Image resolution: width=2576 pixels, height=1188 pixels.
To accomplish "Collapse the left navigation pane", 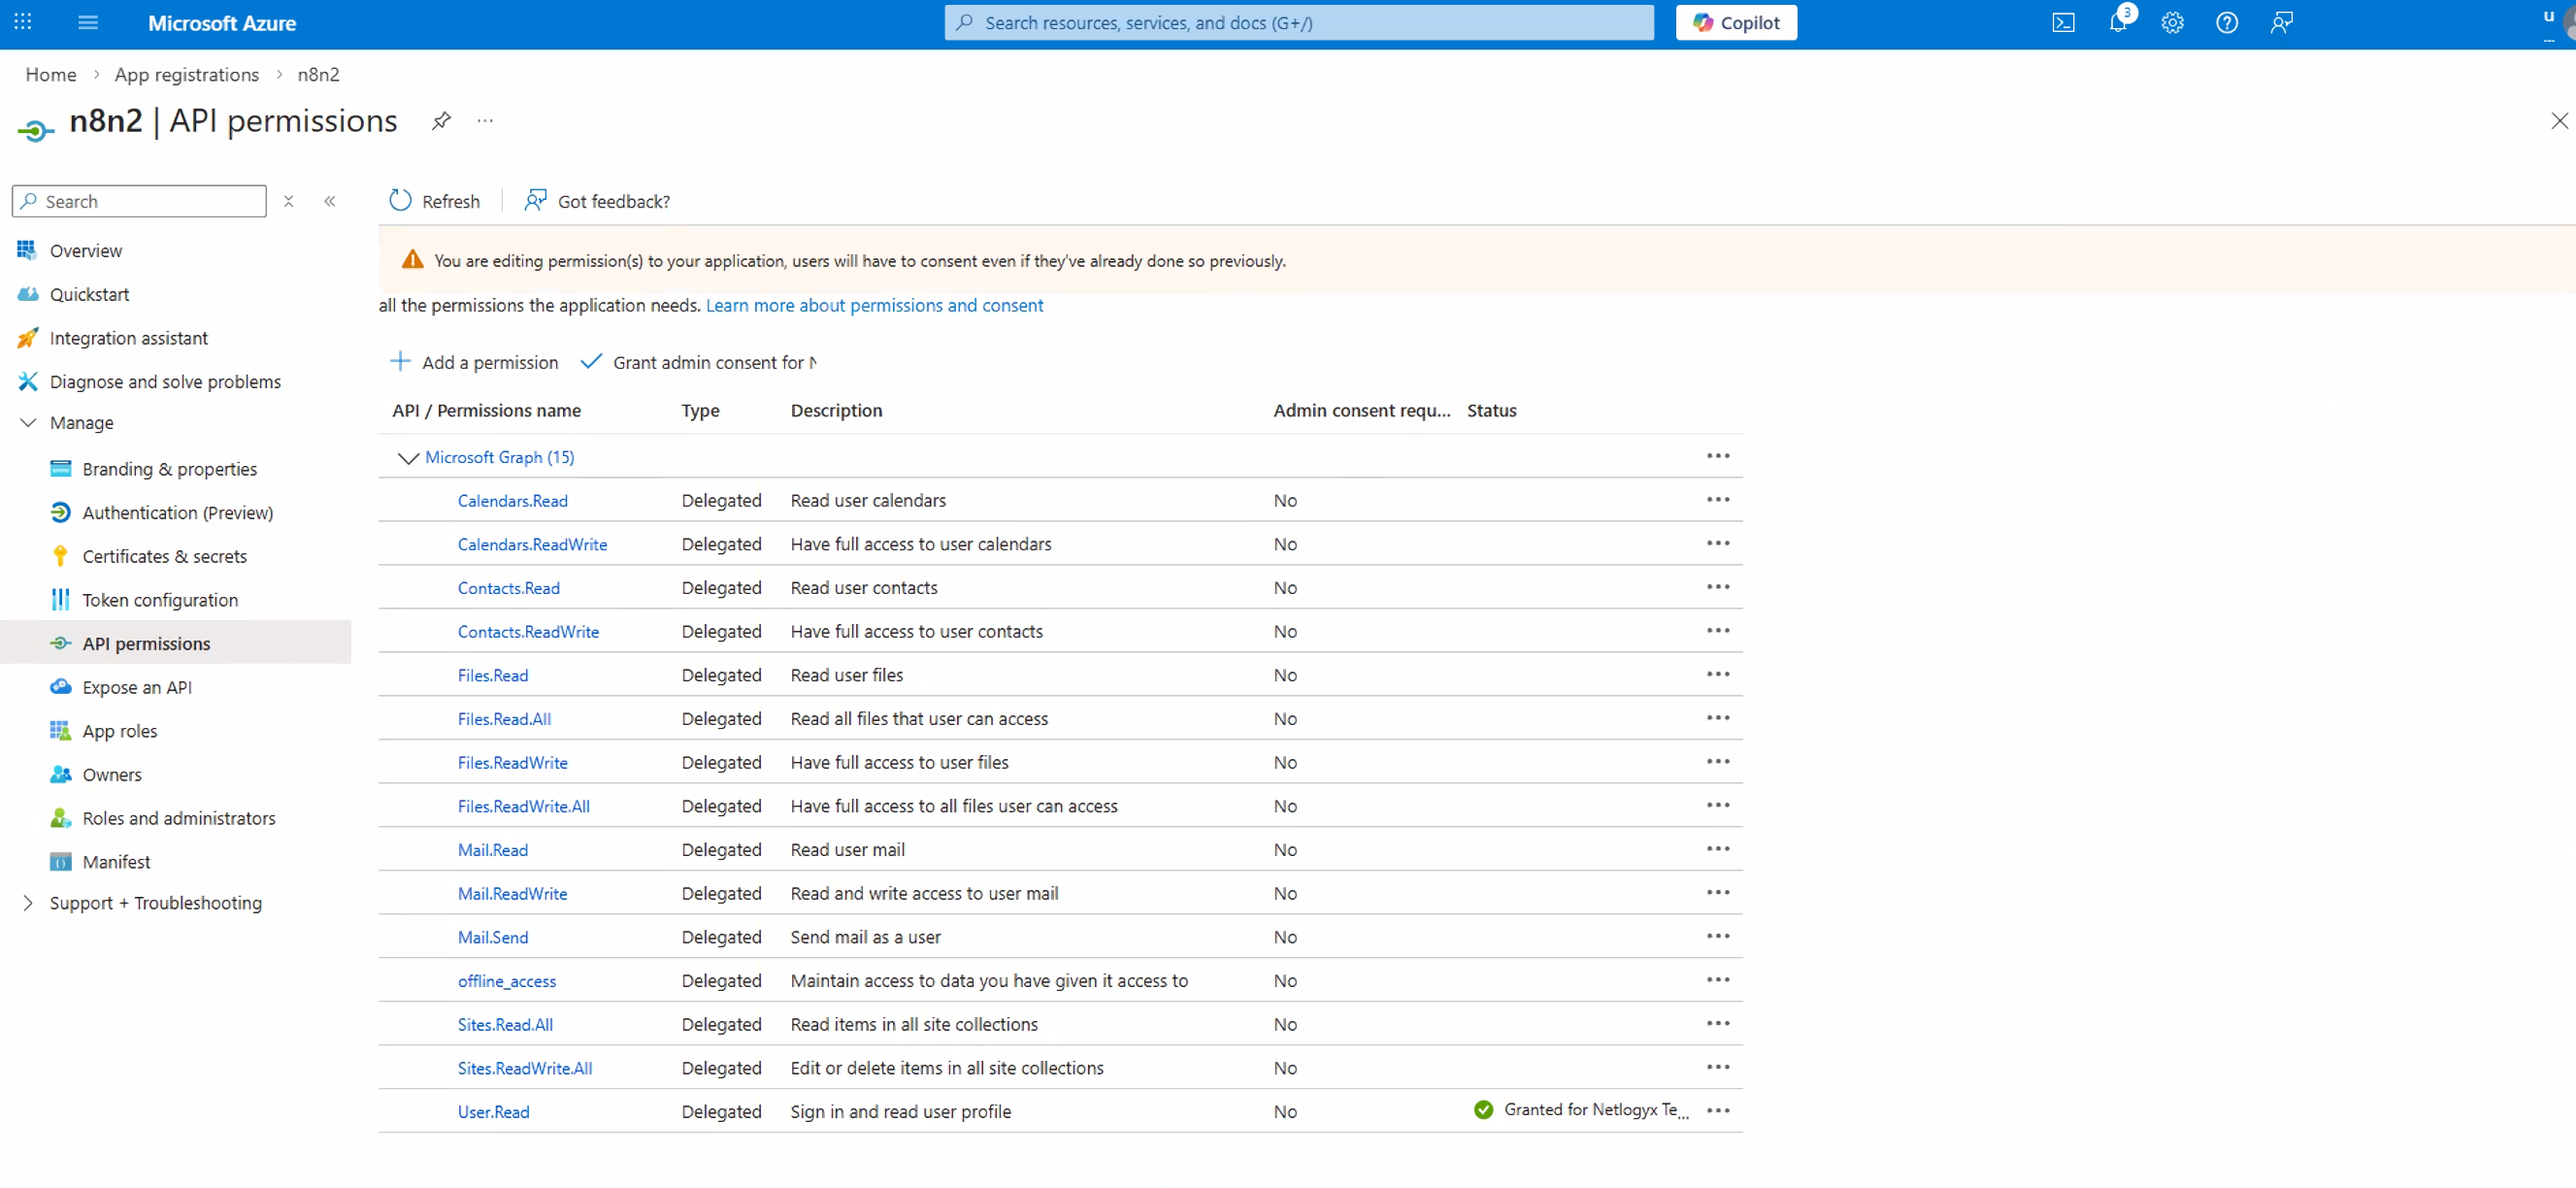I will pos(330,201).
